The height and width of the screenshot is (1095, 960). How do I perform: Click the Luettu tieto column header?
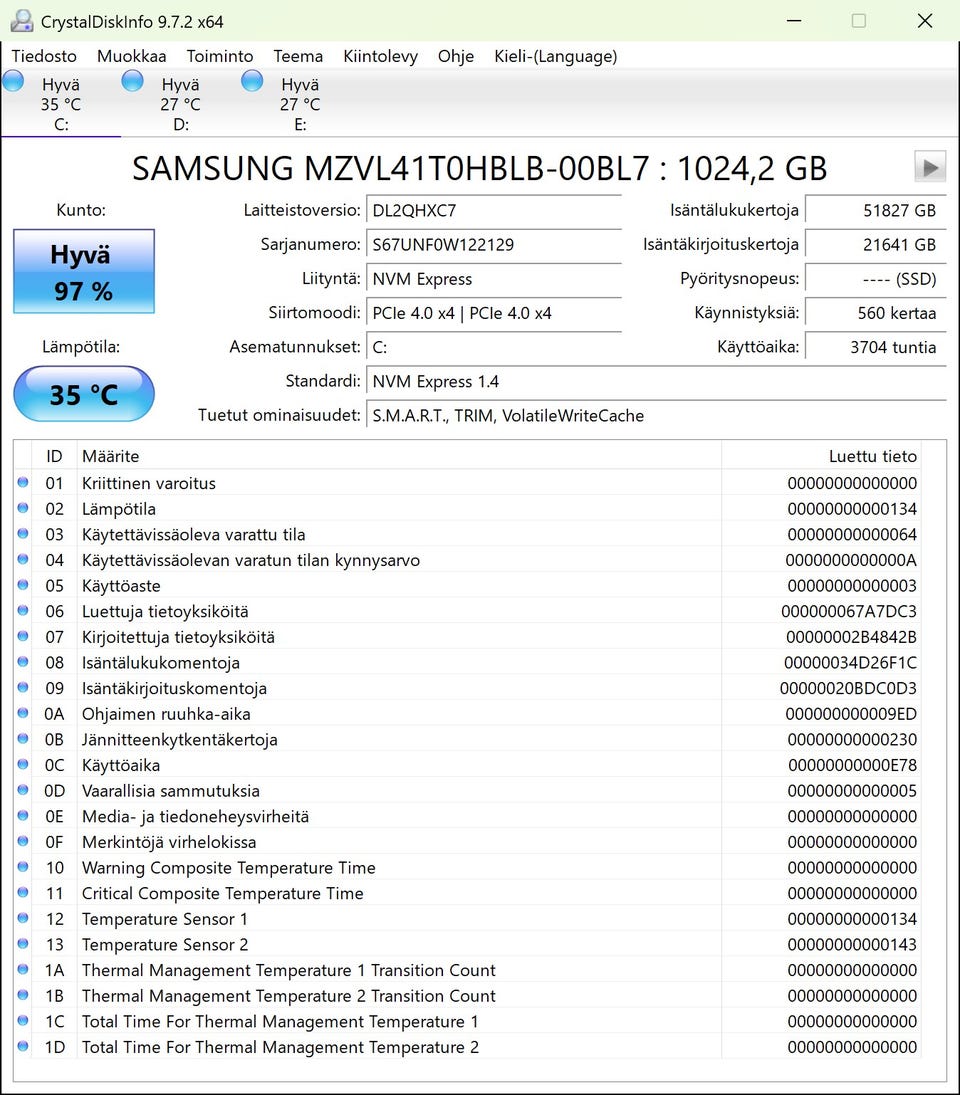click(x=821, y=456)
